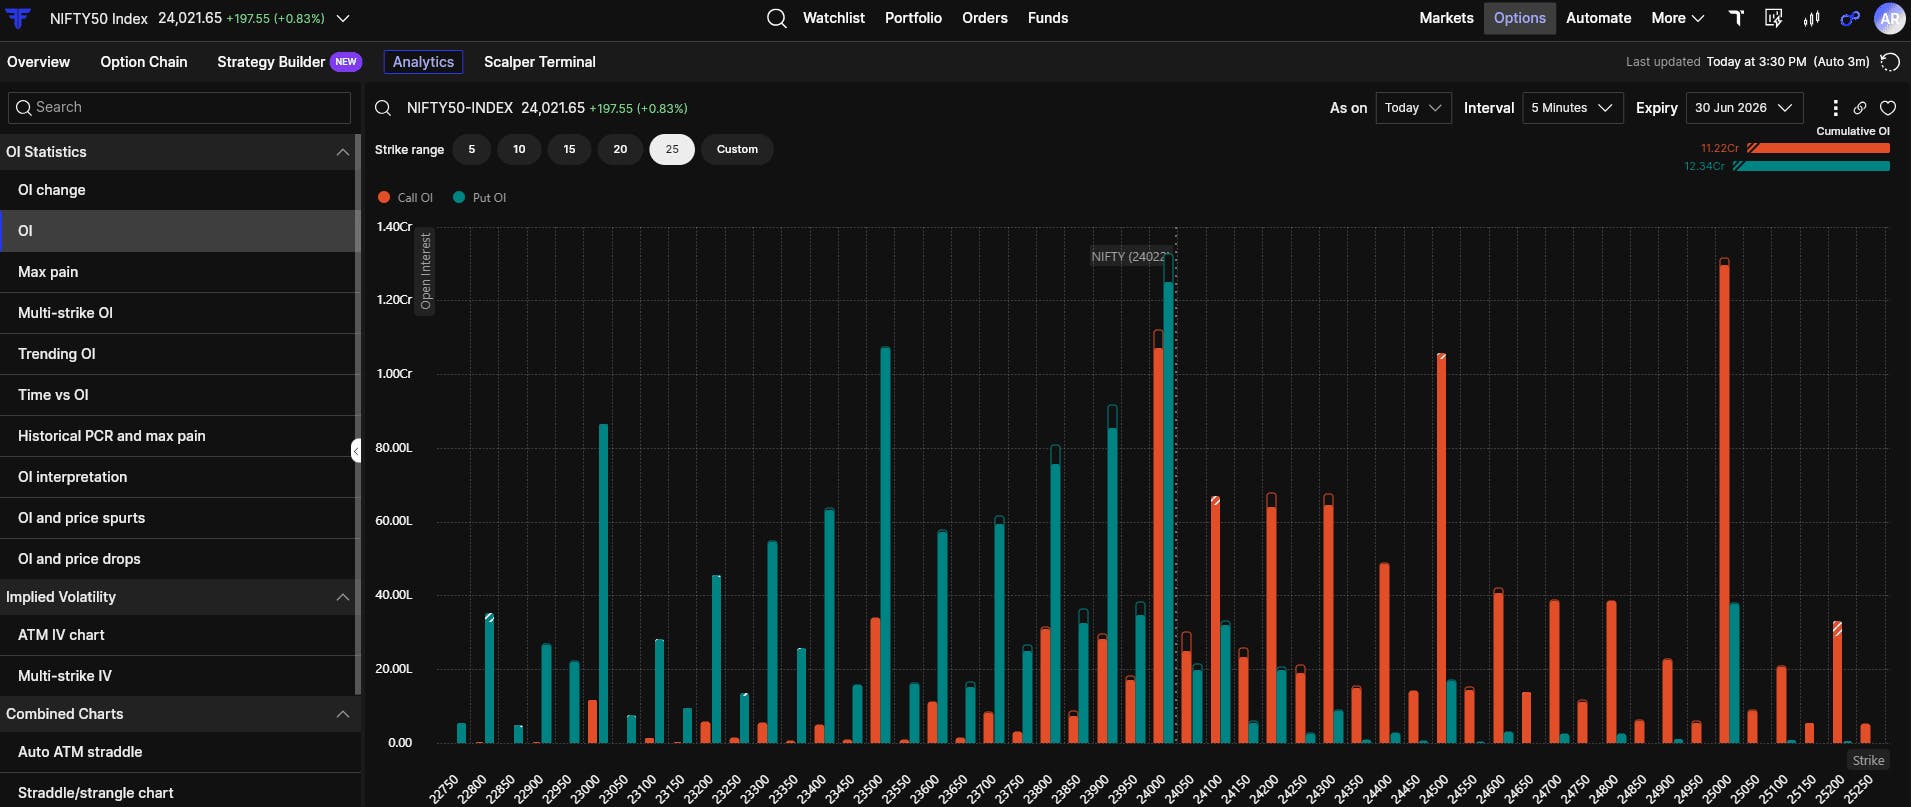Viewport: 1911px width, 807px height.
Task: Click the refresh data icon
Action: click(1889, 62)
